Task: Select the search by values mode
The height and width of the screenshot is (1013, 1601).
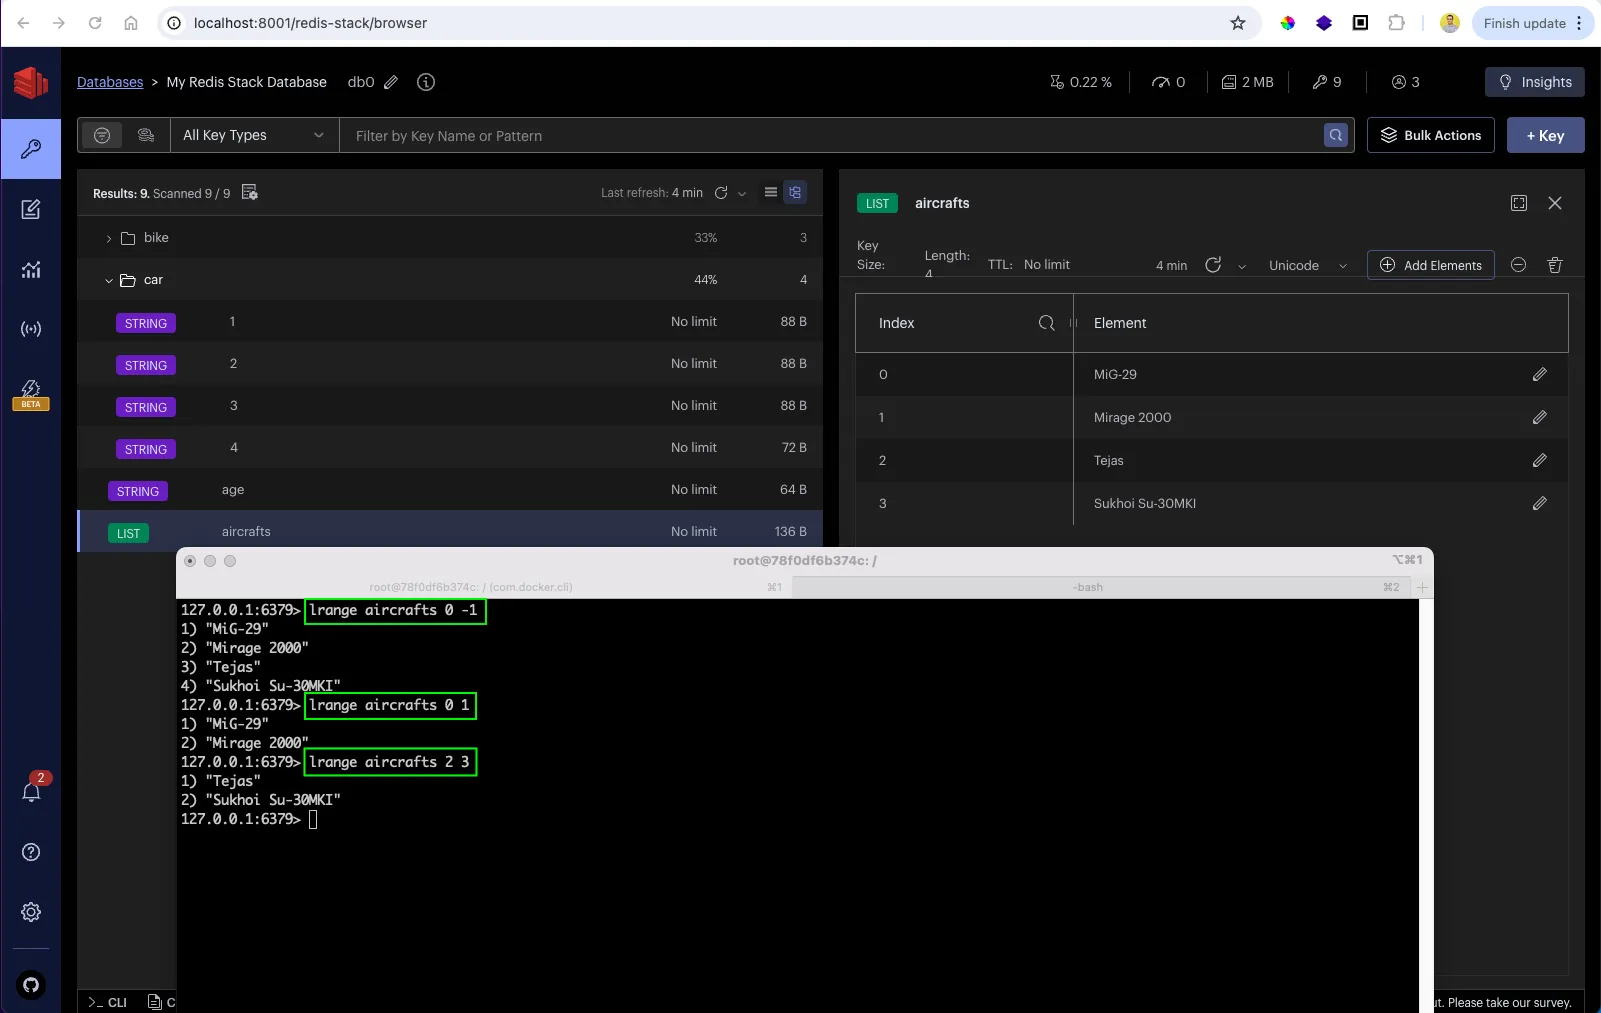Action: pos(146,135)
